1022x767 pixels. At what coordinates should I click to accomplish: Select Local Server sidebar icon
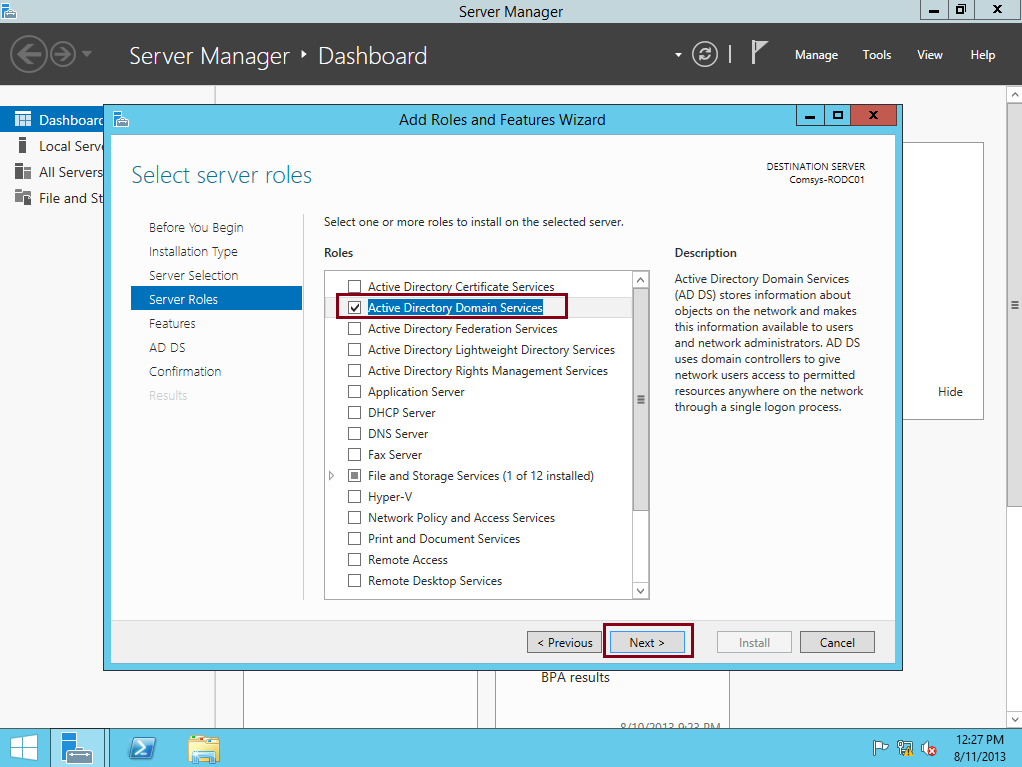(23, 145)
